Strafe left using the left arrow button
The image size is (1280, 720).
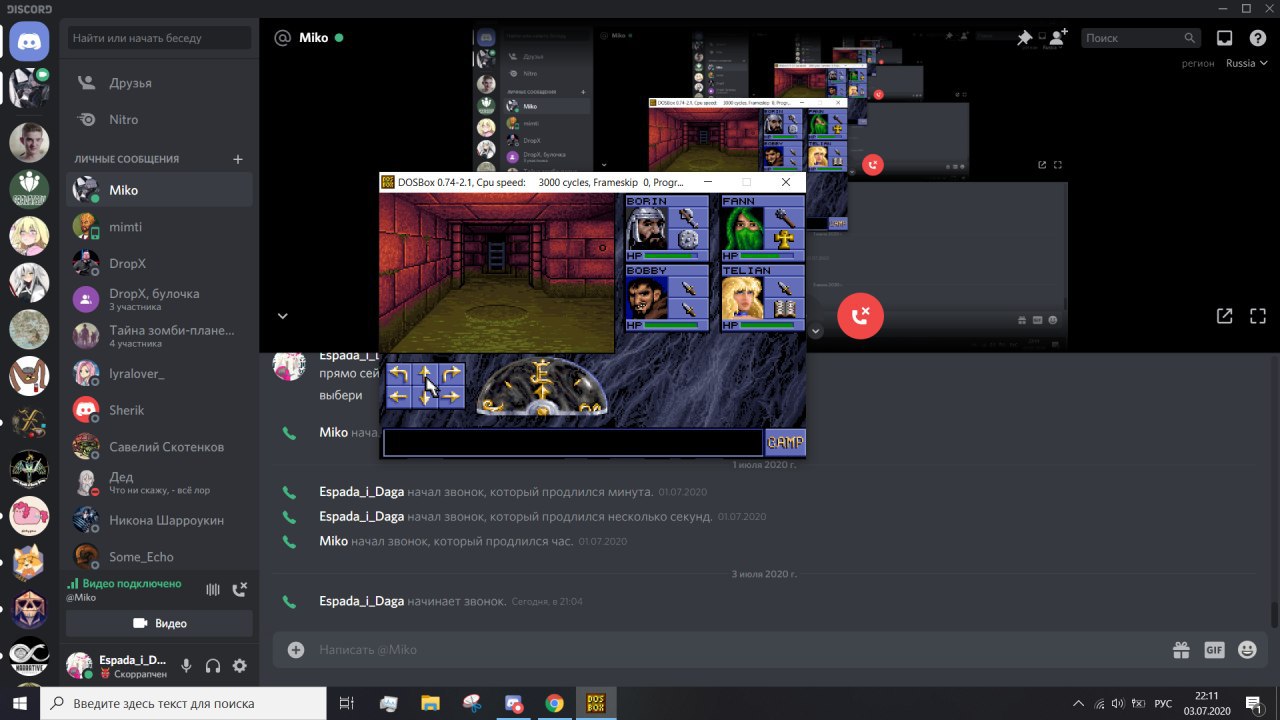click(399, 397)
